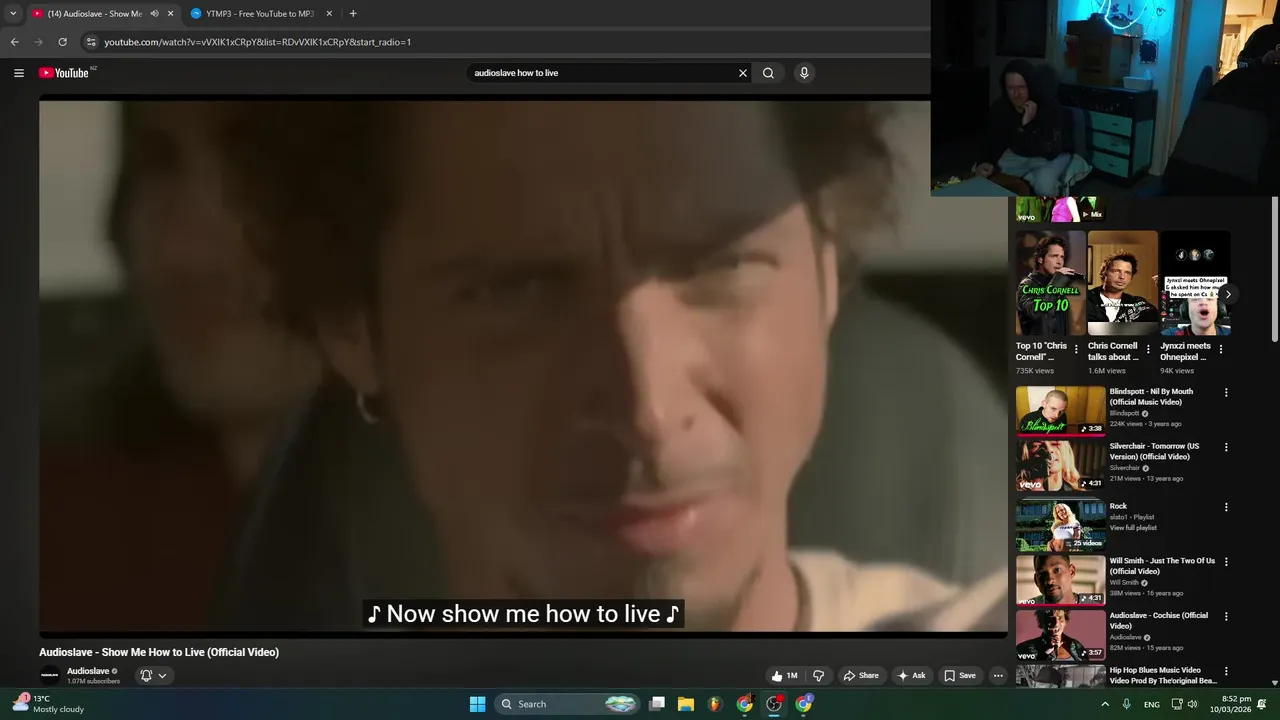The height and width of the screenshot is (720, 1280).
Task: Open the YouTube hamburger guide menu
Action: tap(18, 73)
